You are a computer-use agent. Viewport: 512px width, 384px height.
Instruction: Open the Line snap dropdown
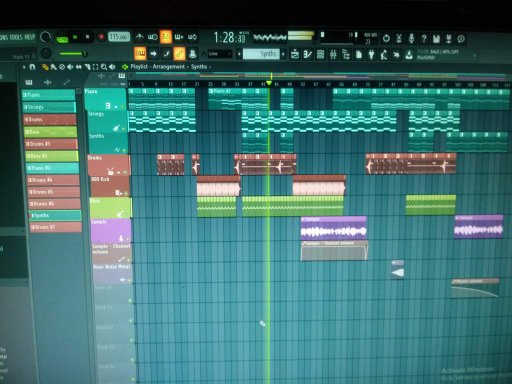coord(220,54)
